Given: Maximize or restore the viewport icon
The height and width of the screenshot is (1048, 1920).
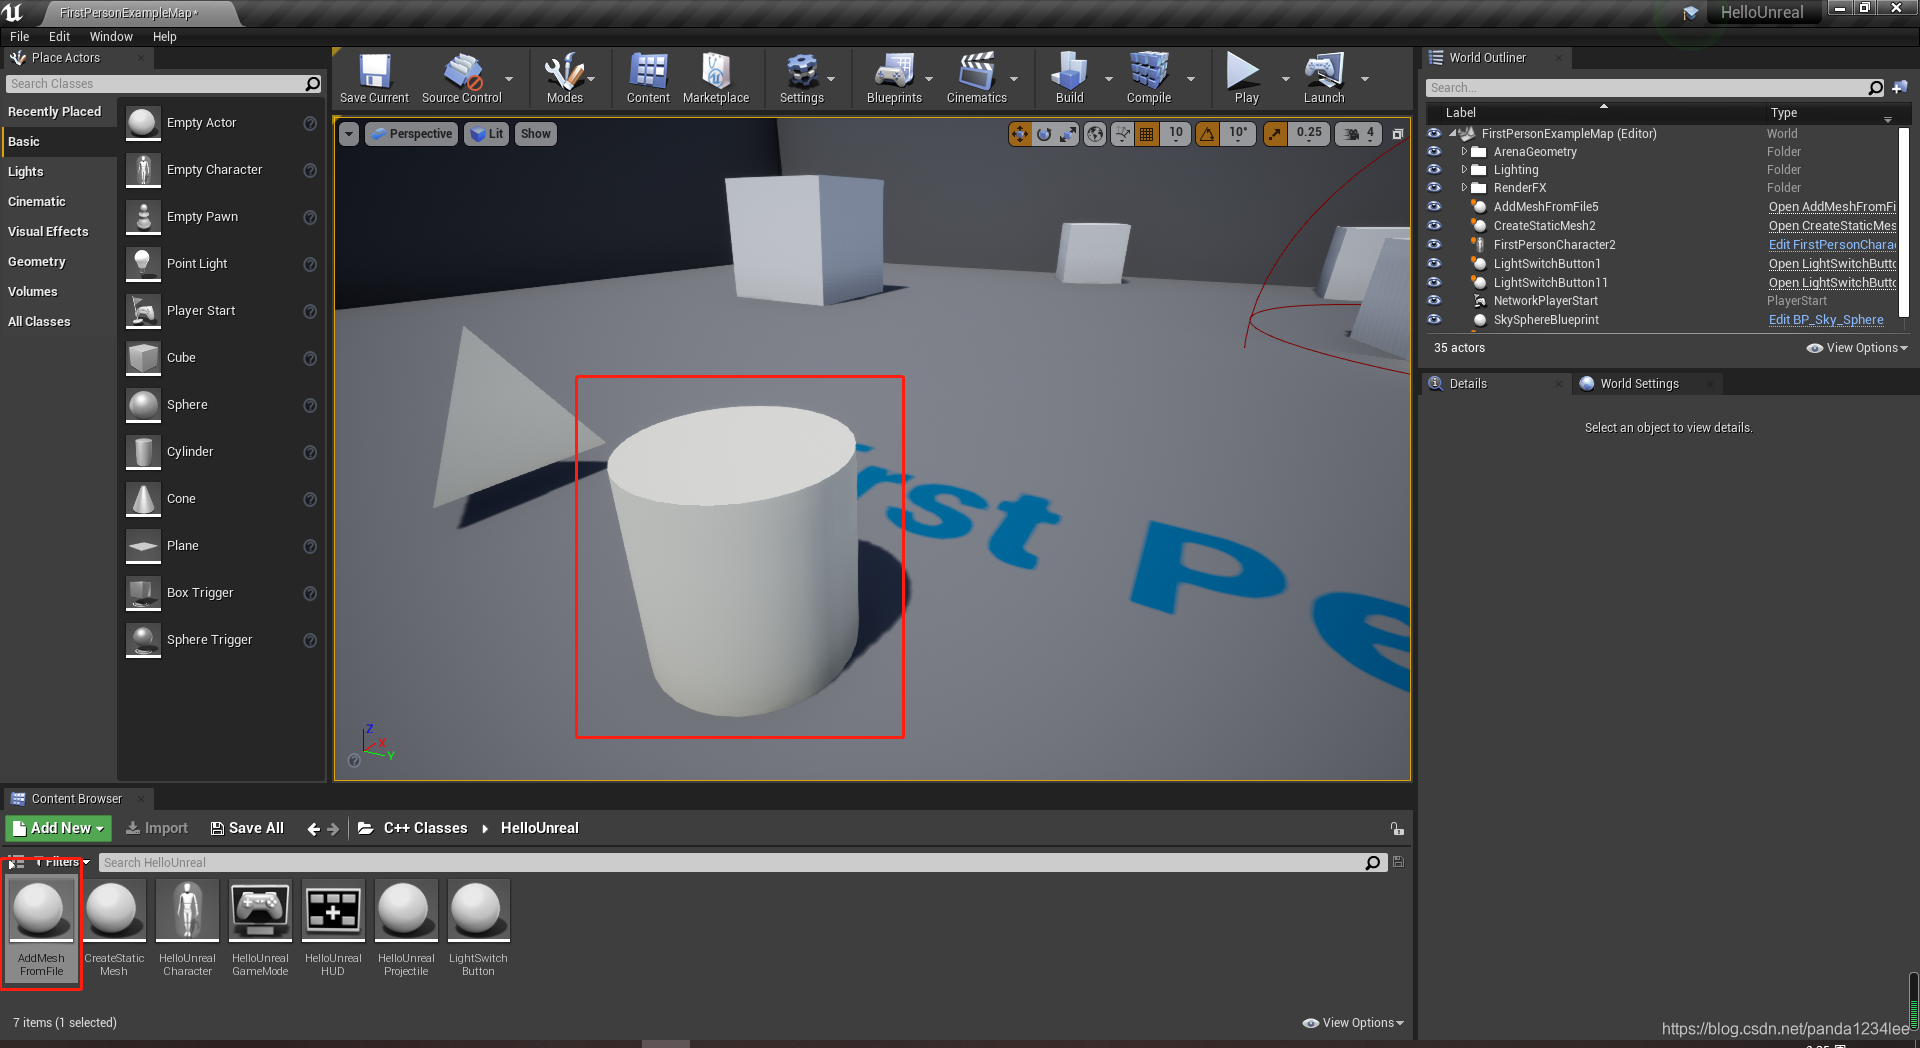Looking at the screenshot, I should point(1397,134).
